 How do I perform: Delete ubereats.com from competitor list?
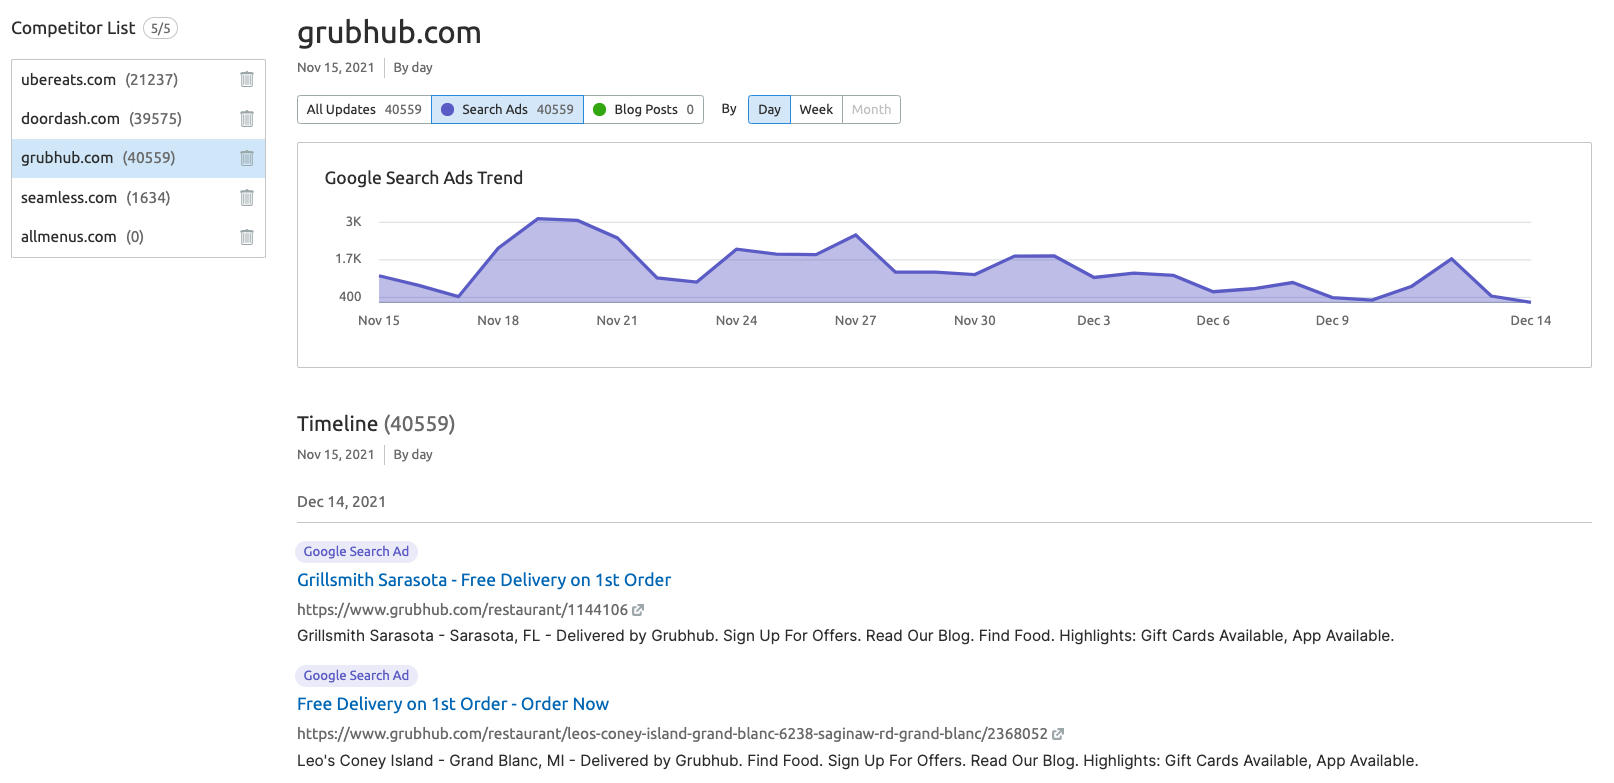[x=247, y=79]
